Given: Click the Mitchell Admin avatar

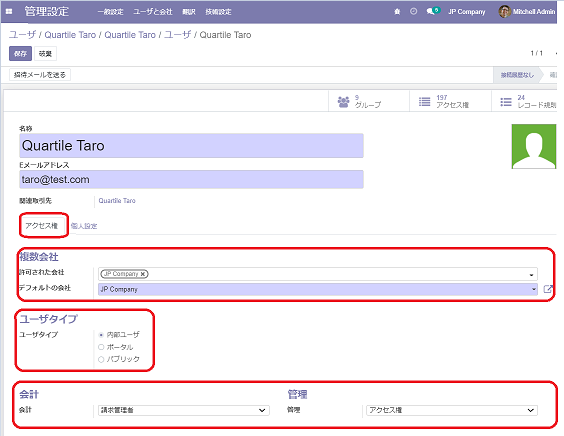Looking at the screenshot, I should pos(504,12).
